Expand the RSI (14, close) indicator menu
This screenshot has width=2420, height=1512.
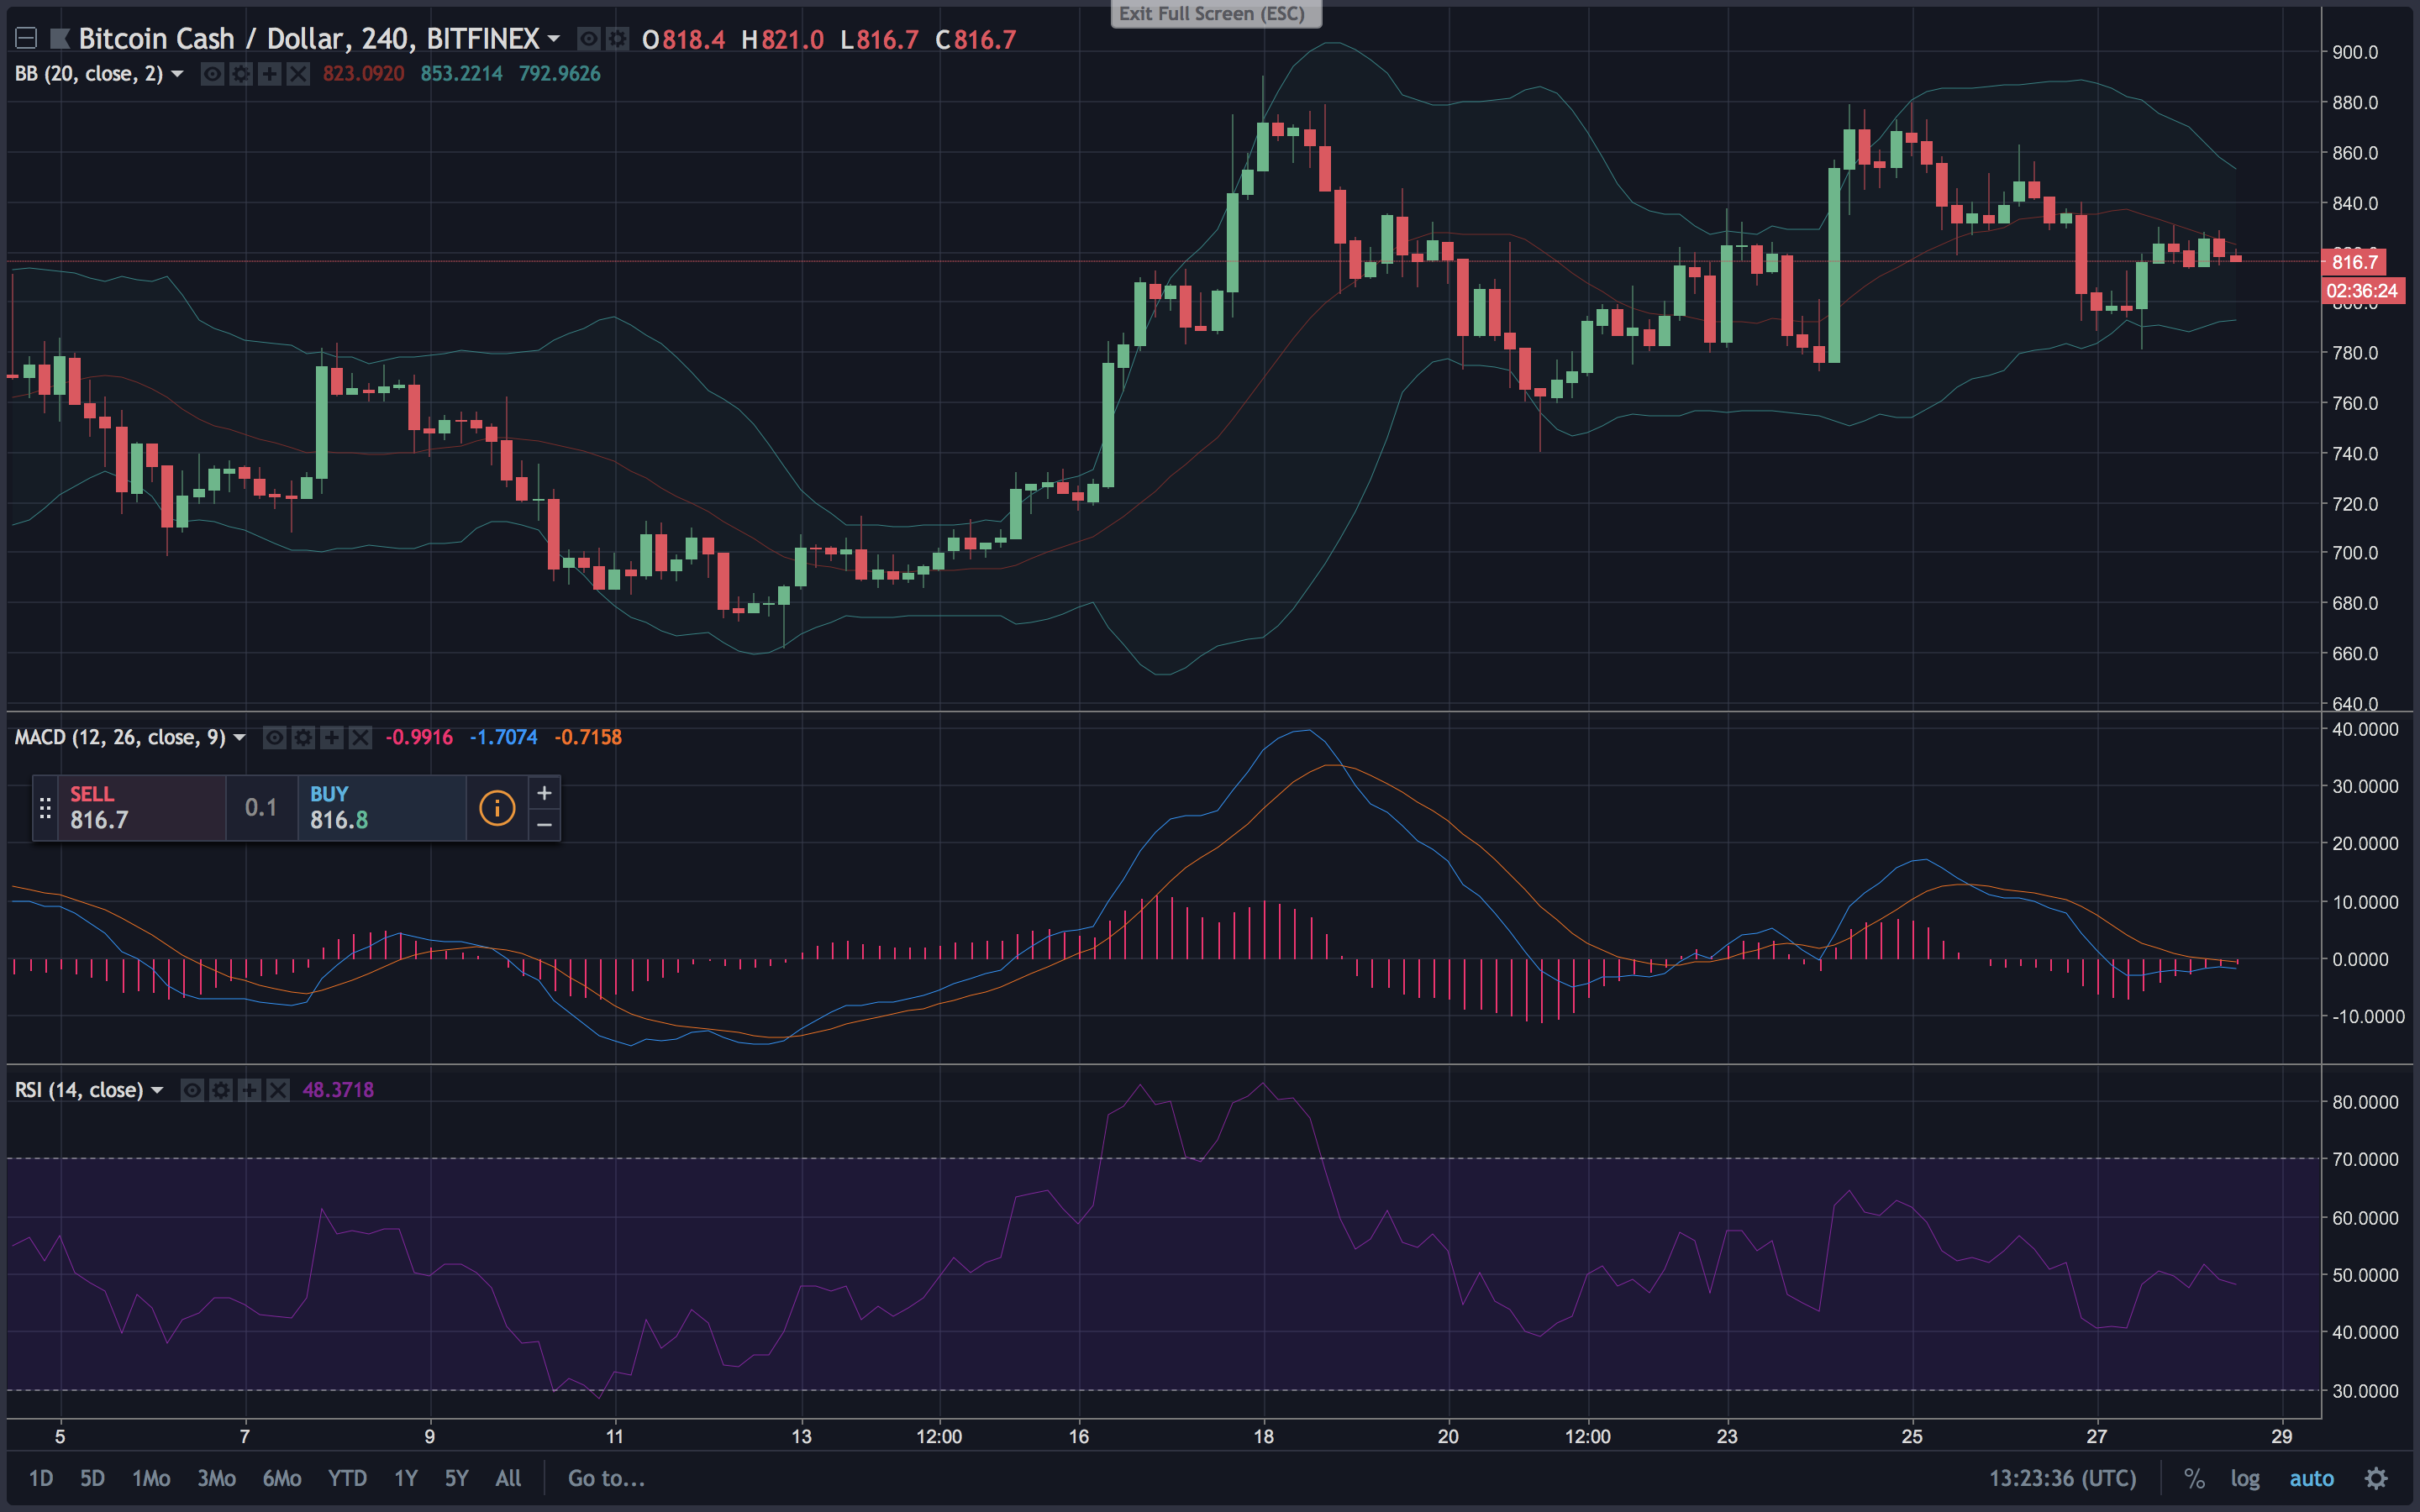click(158, 1090)
